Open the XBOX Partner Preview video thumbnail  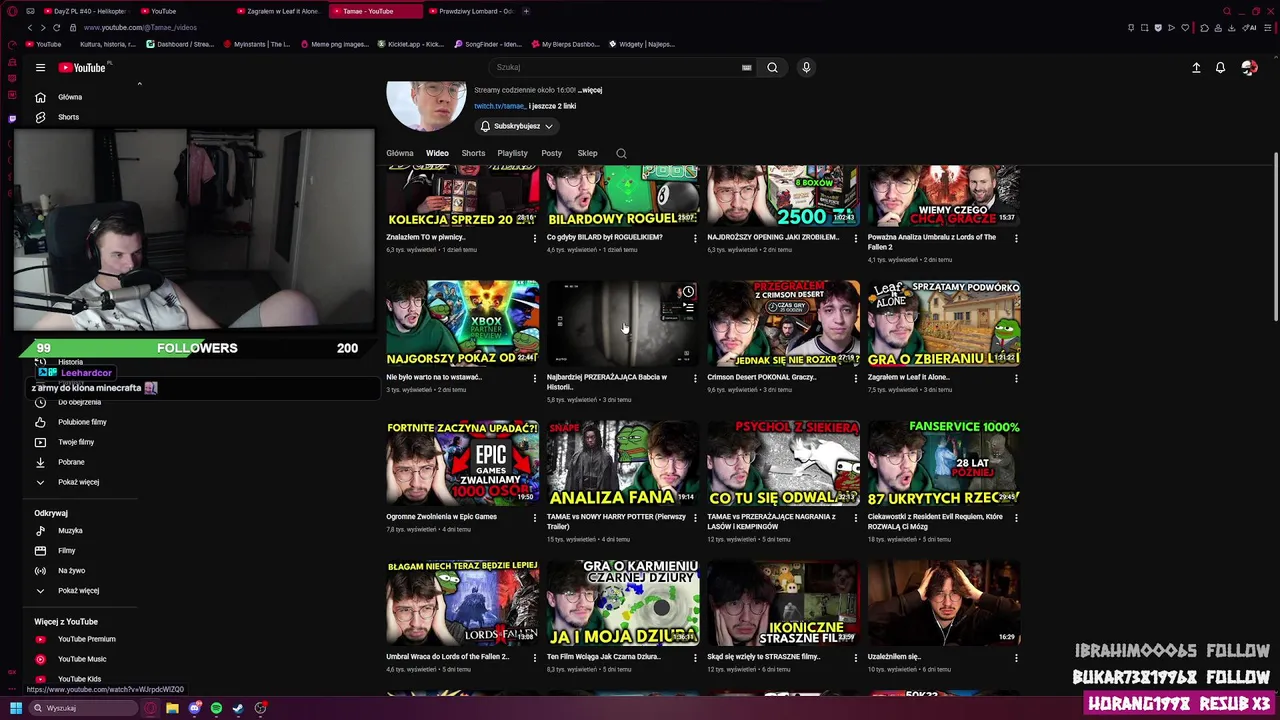[462, 323]
